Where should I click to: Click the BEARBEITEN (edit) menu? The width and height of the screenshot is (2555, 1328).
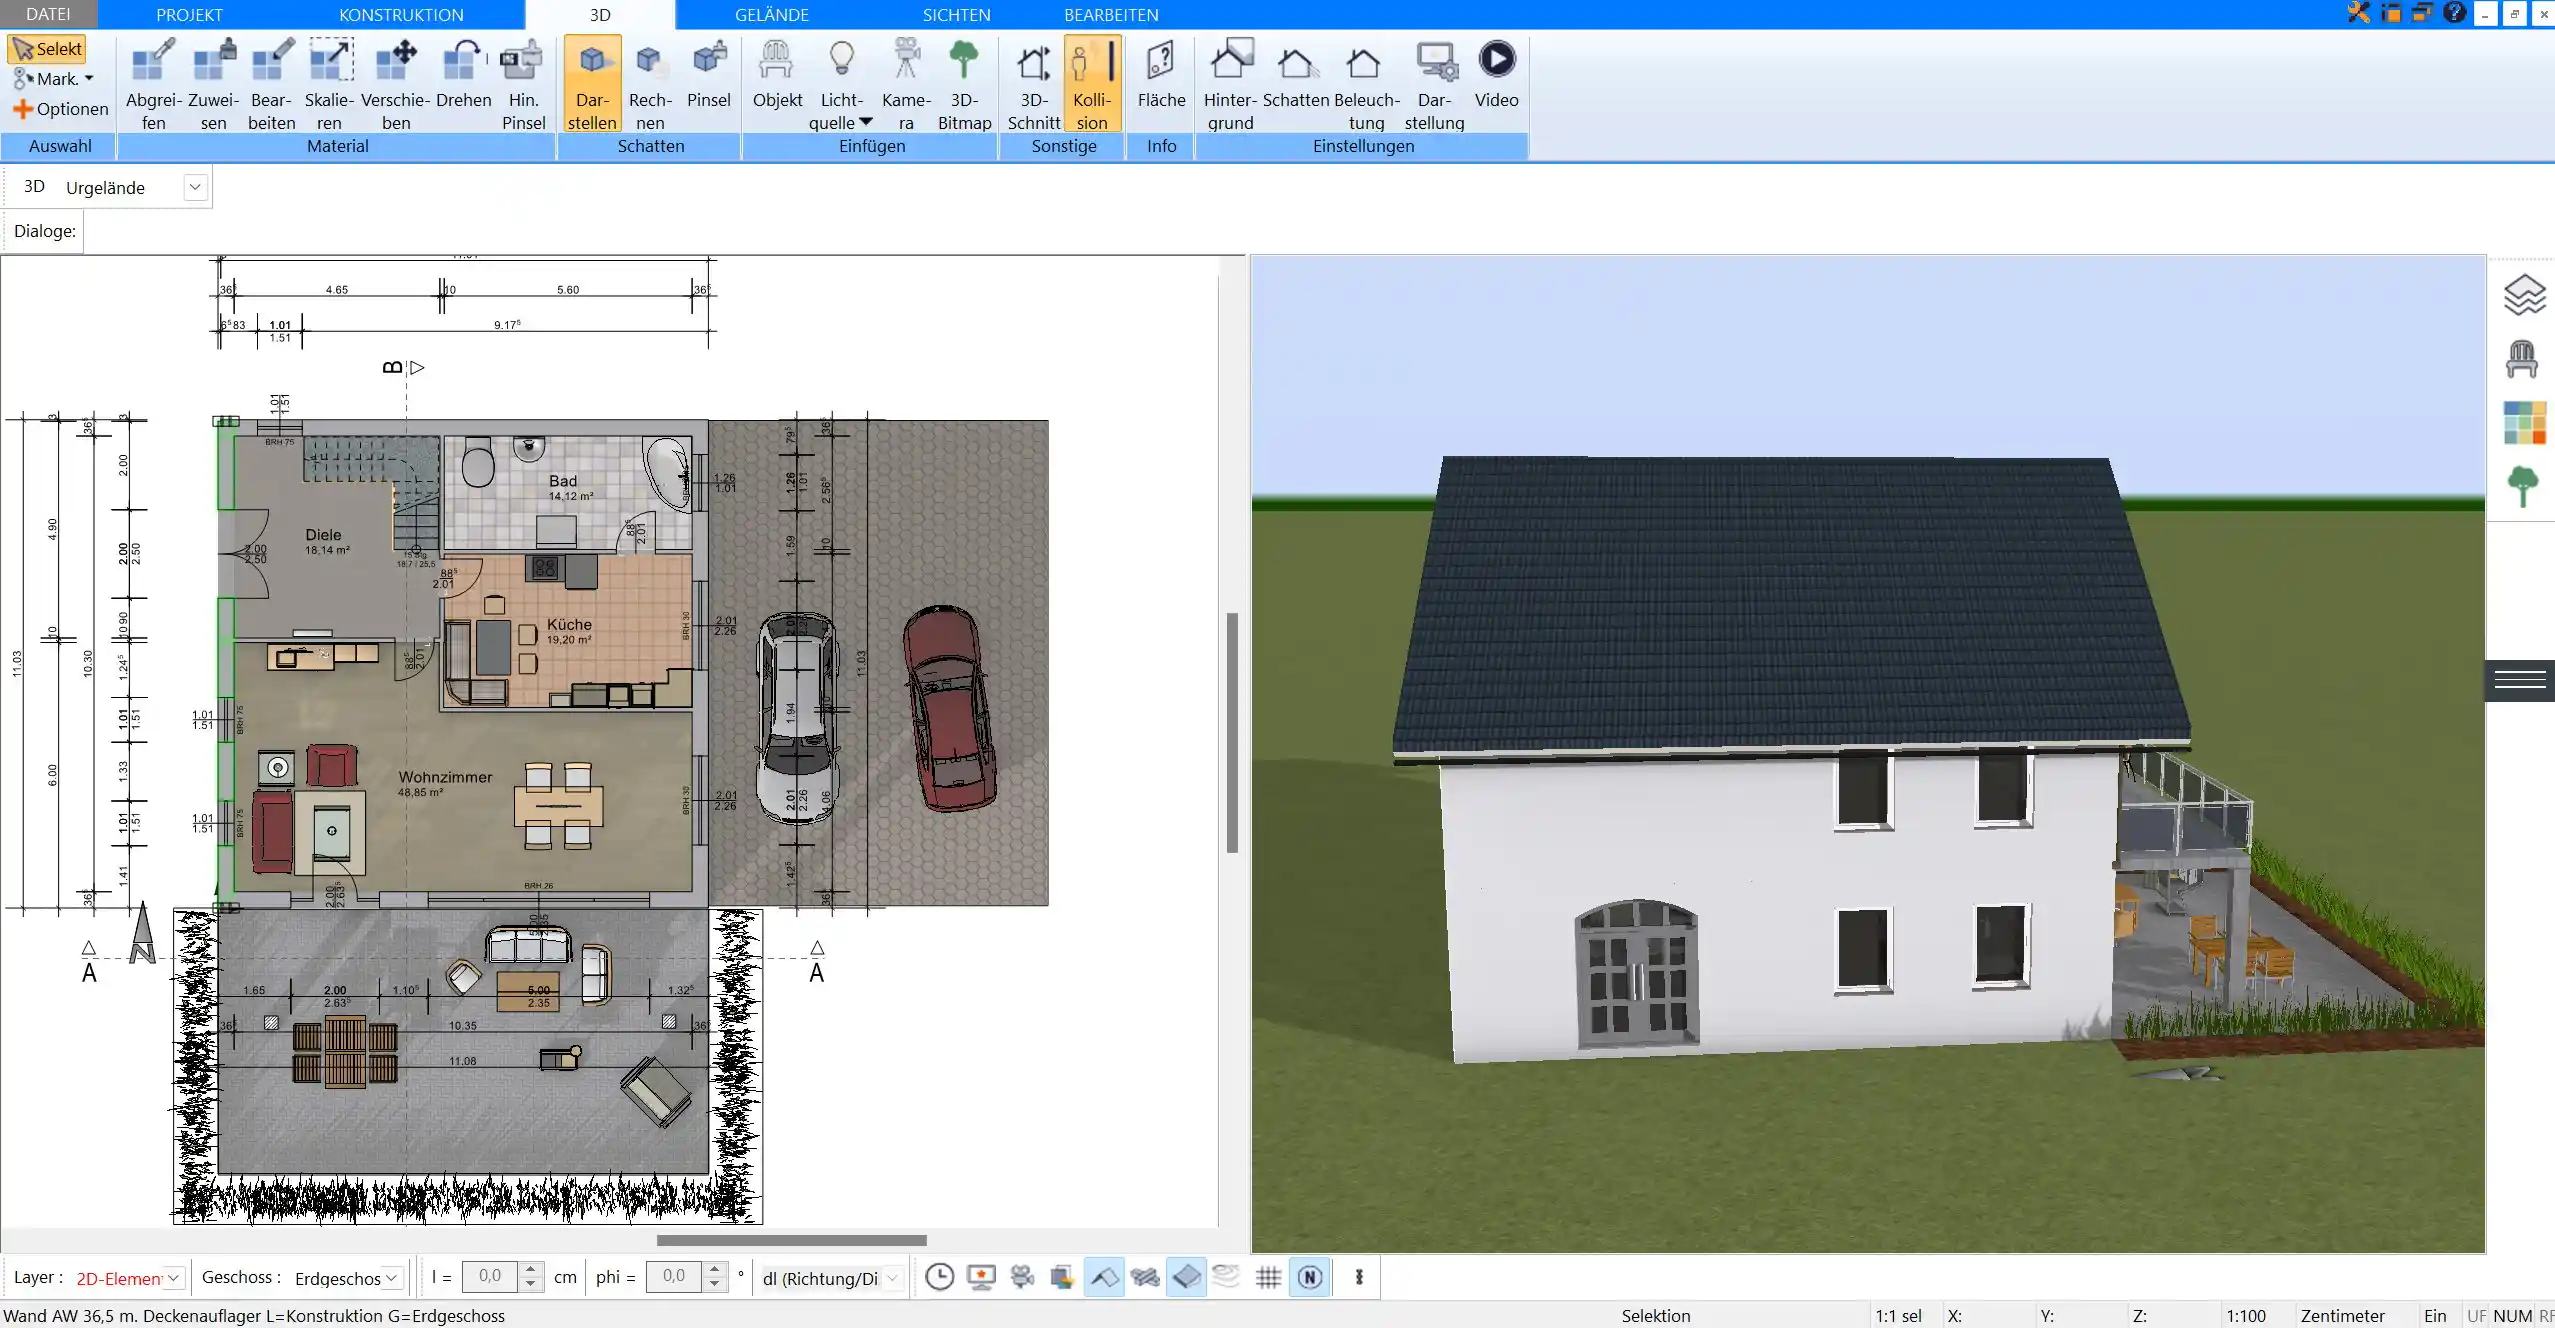(1110, 14)
